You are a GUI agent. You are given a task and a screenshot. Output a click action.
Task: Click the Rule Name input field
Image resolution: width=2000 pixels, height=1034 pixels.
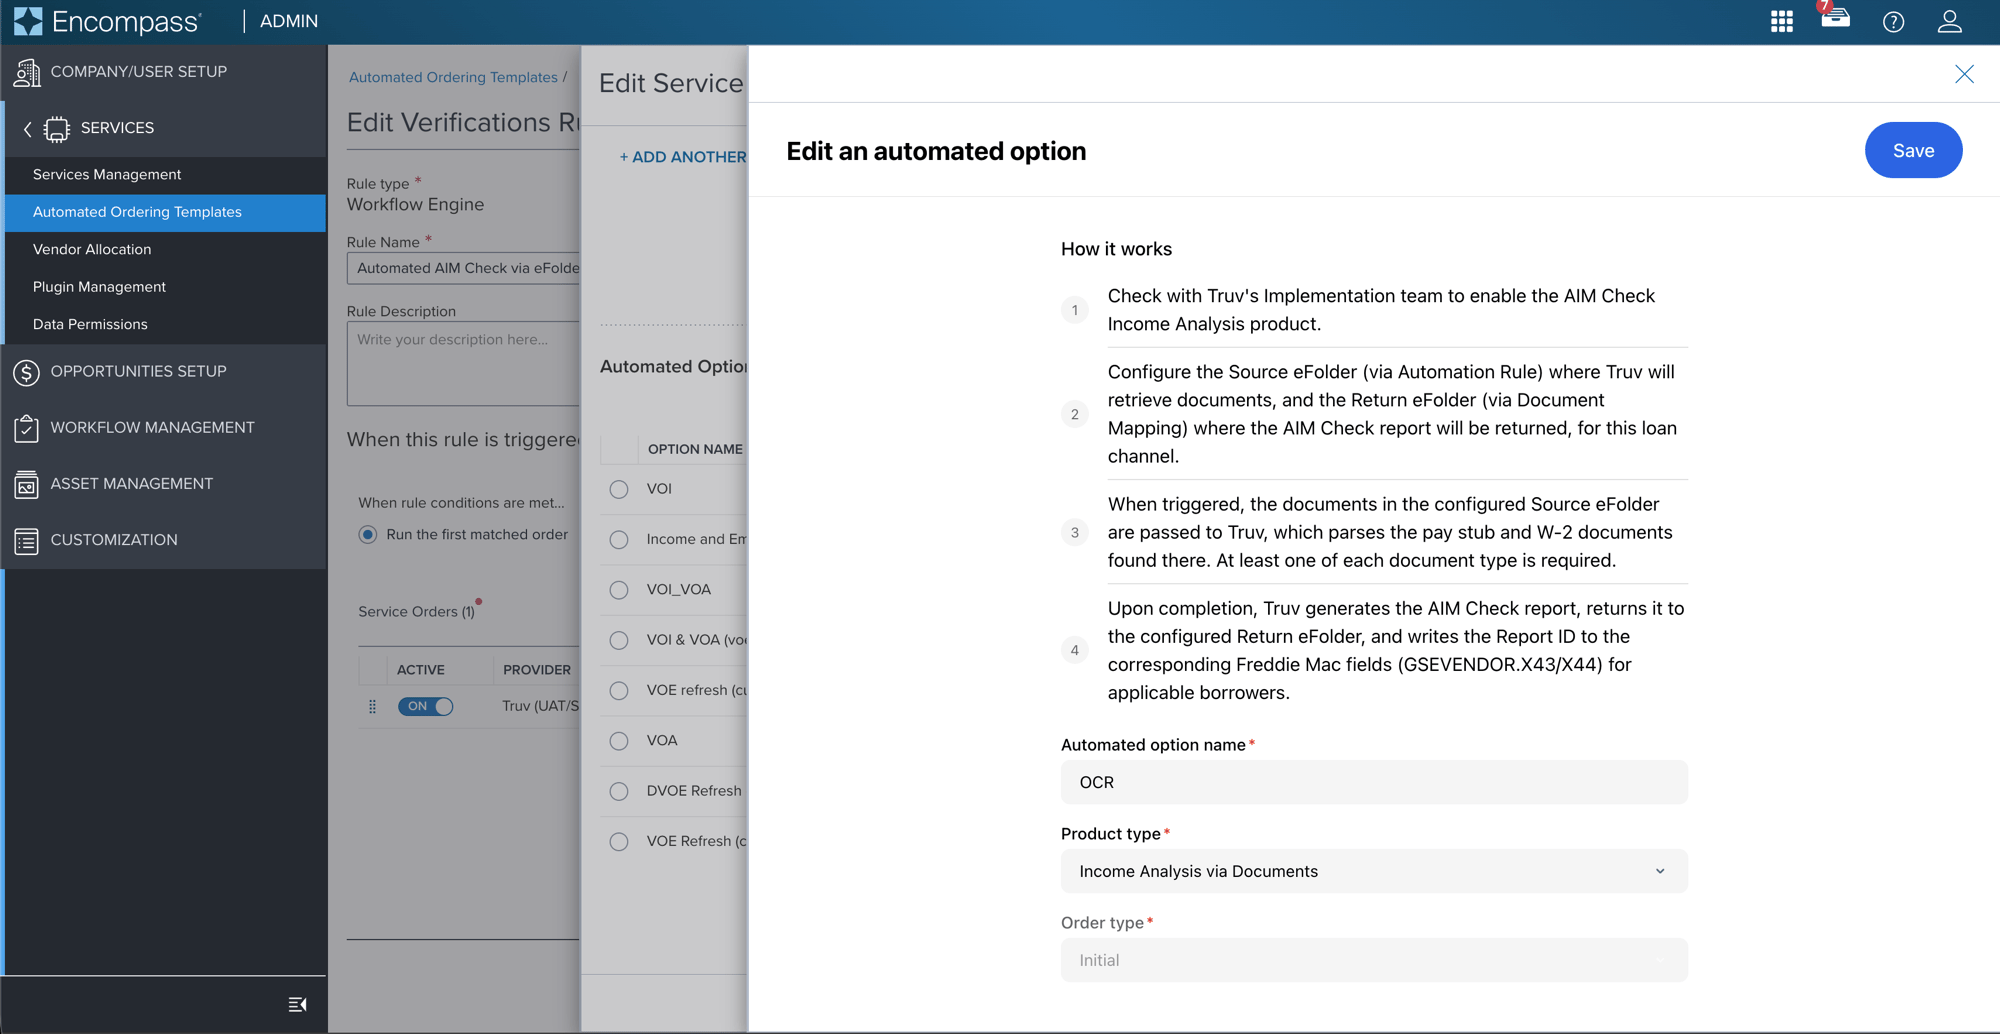(463, 268)
